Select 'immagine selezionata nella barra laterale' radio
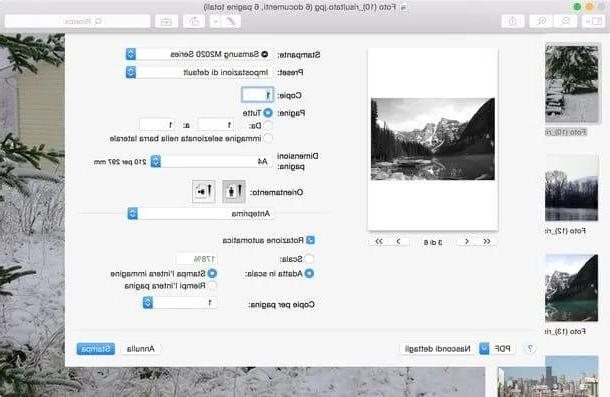 pos(268,138)
